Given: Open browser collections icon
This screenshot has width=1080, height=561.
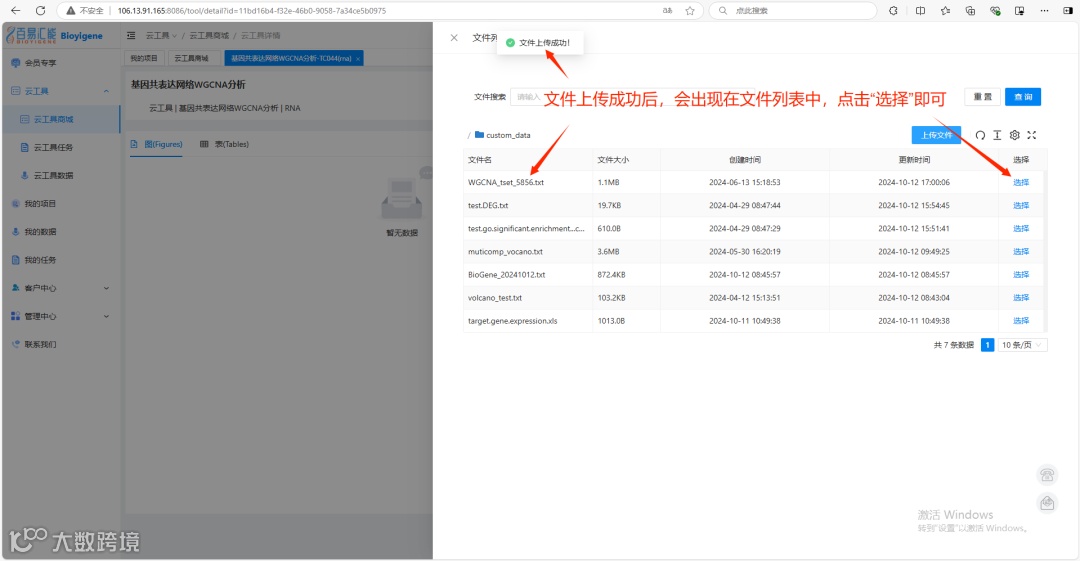Looking at the screenshot, I should pos(970,10).
